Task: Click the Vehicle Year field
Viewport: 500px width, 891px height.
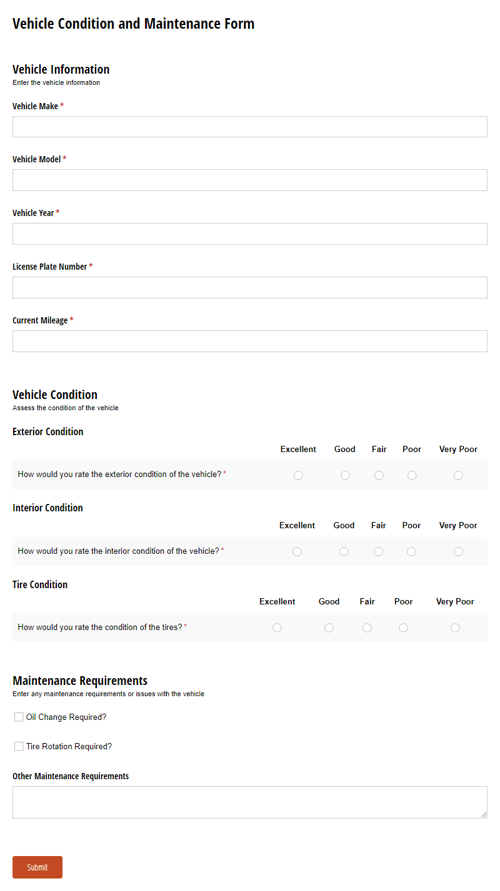Action: 249,234
